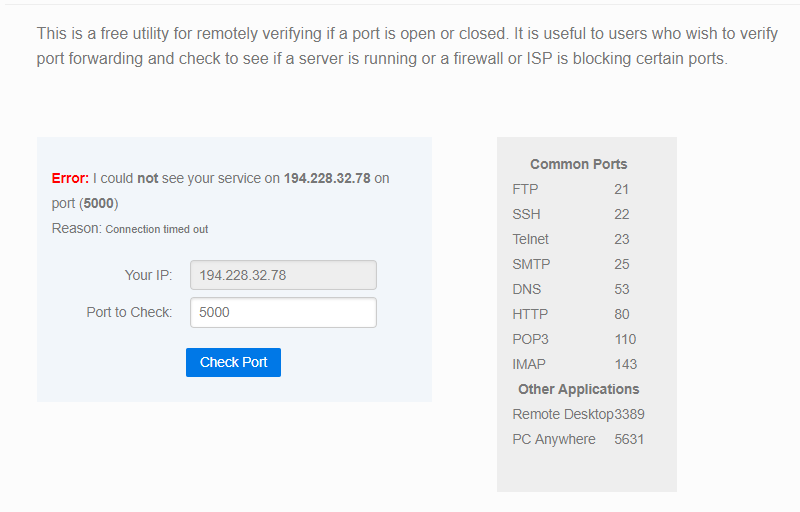This screenshot has width=800, height=512.
Task: Click the Check Port button
Action: (x=233, y=362)
